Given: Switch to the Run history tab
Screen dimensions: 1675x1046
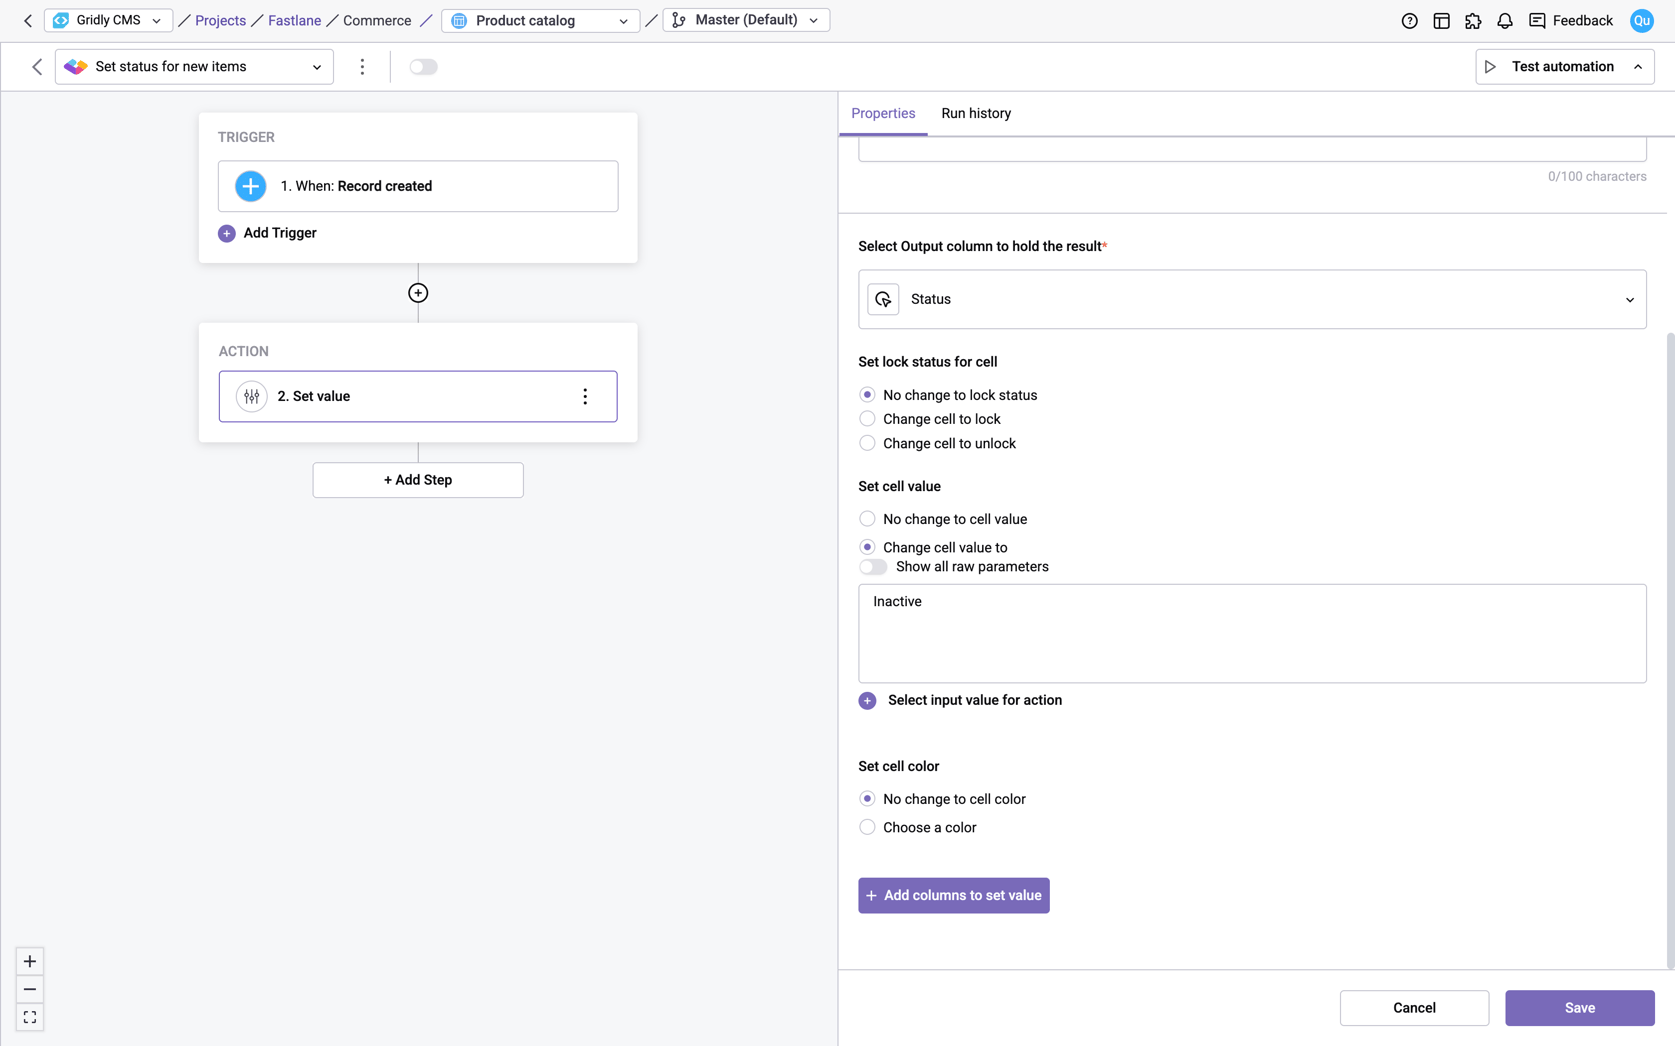Looking at the screenshot, I should coord(976,113).
